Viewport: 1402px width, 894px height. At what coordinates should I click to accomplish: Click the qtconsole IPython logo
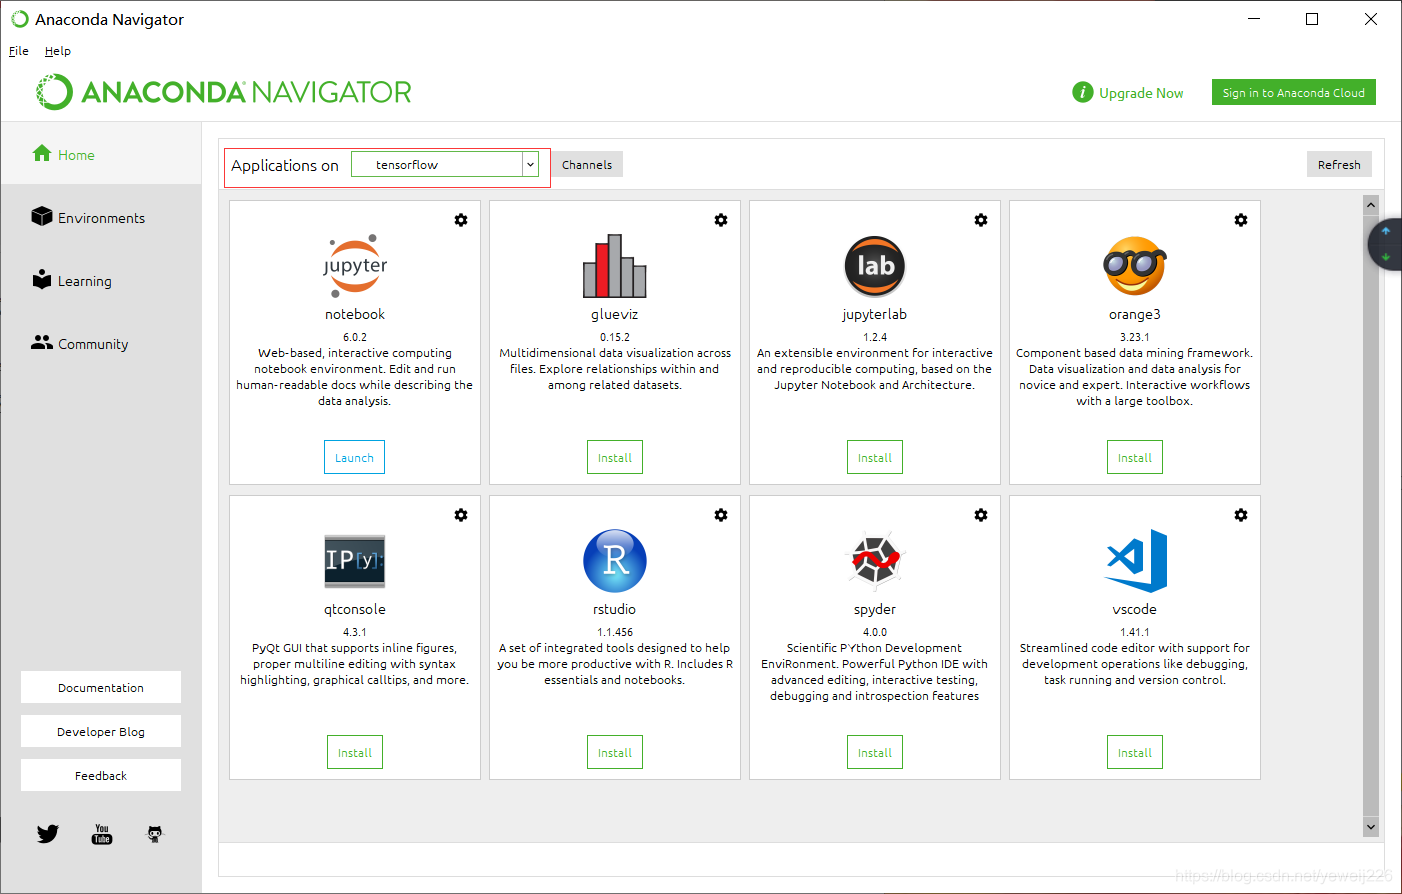[355, 561]
